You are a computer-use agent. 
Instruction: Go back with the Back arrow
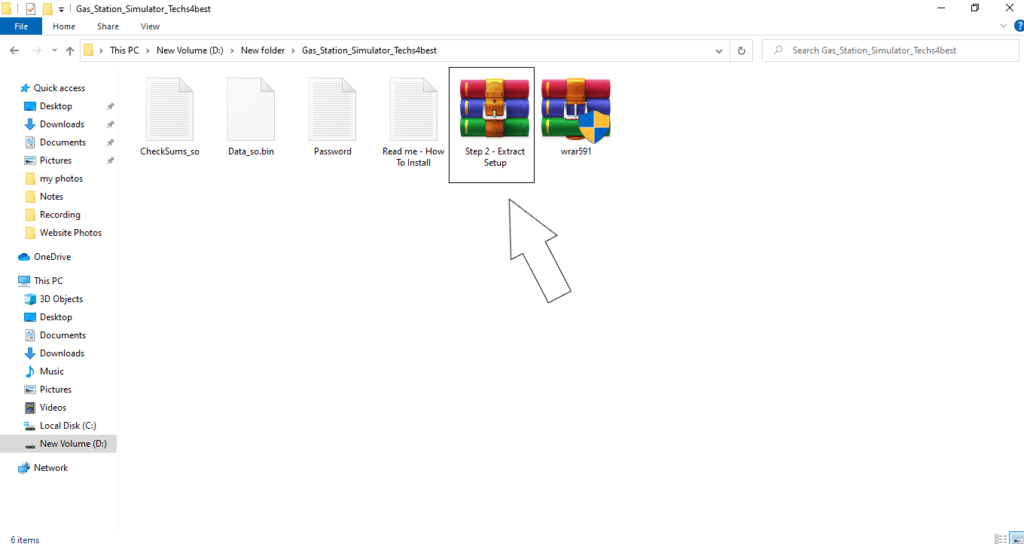tap(15, 51)
